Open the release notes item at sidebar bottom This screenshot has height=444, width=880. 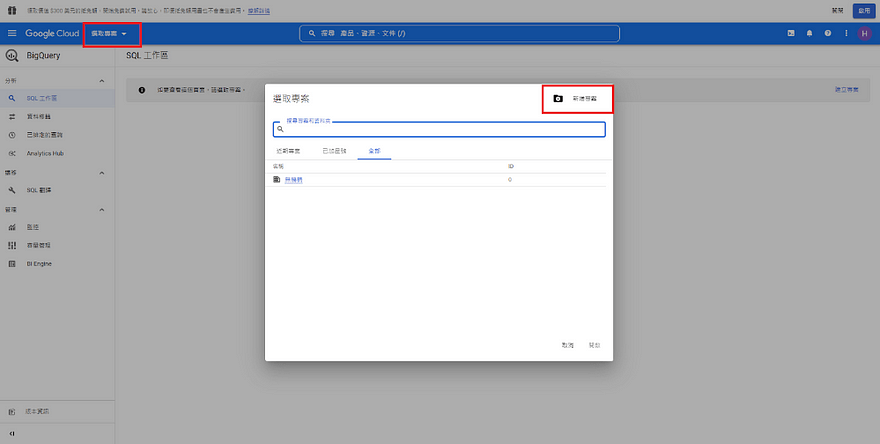tap(57, 411)
